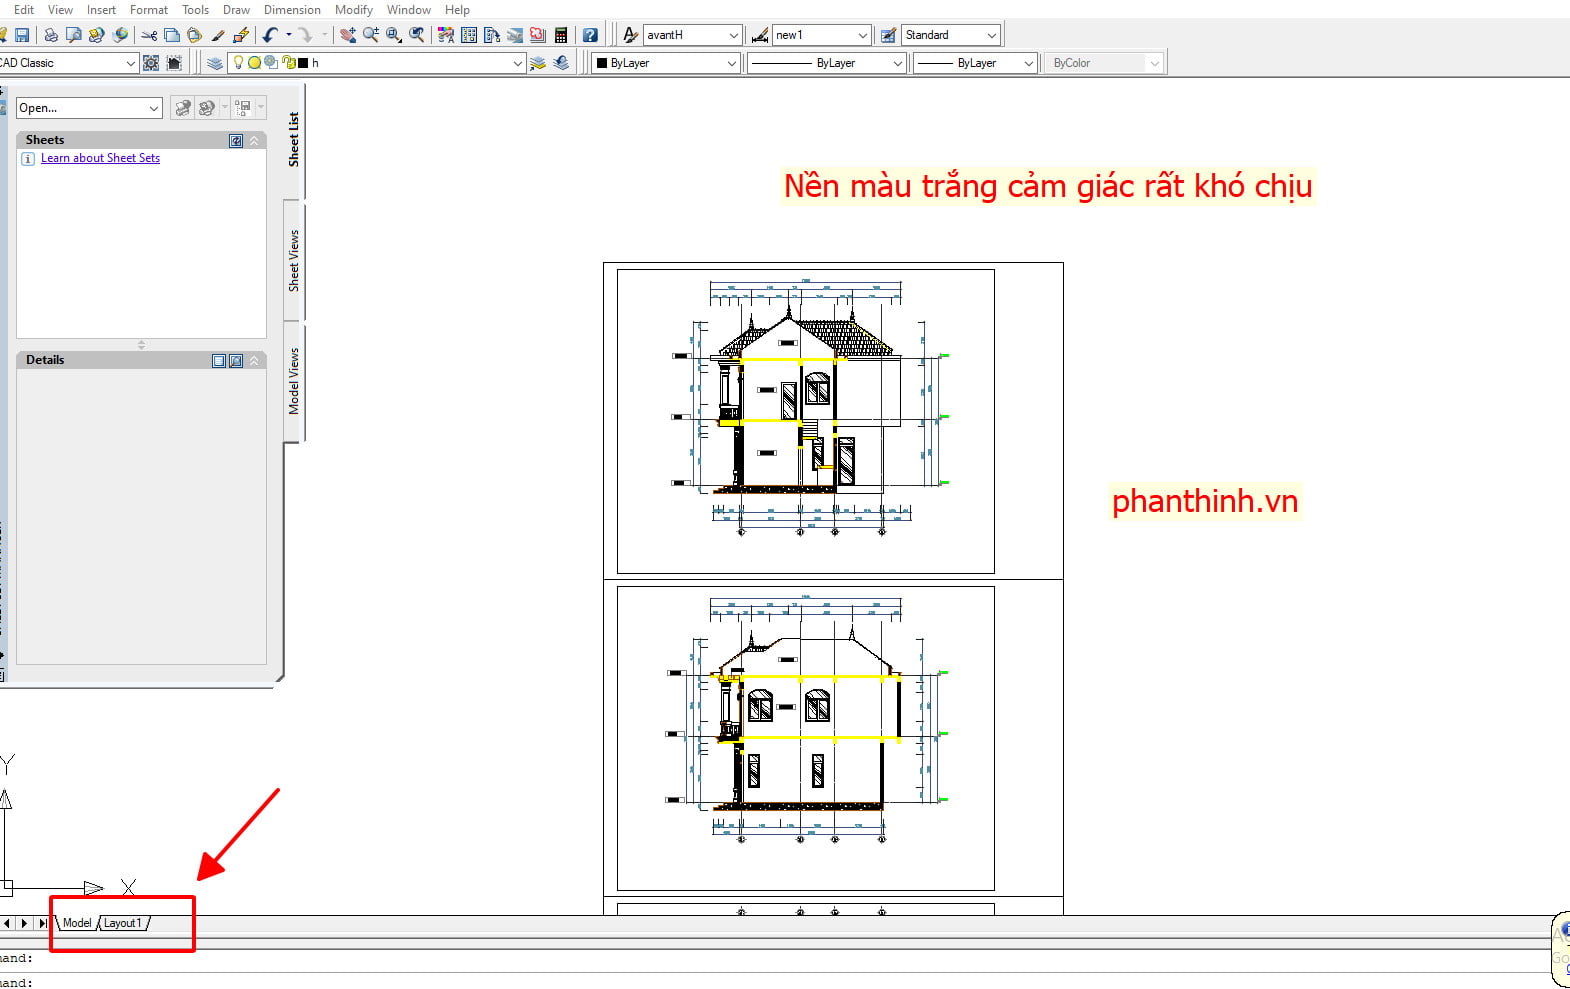Select the Pan hand tool

[x=348, y=35]
